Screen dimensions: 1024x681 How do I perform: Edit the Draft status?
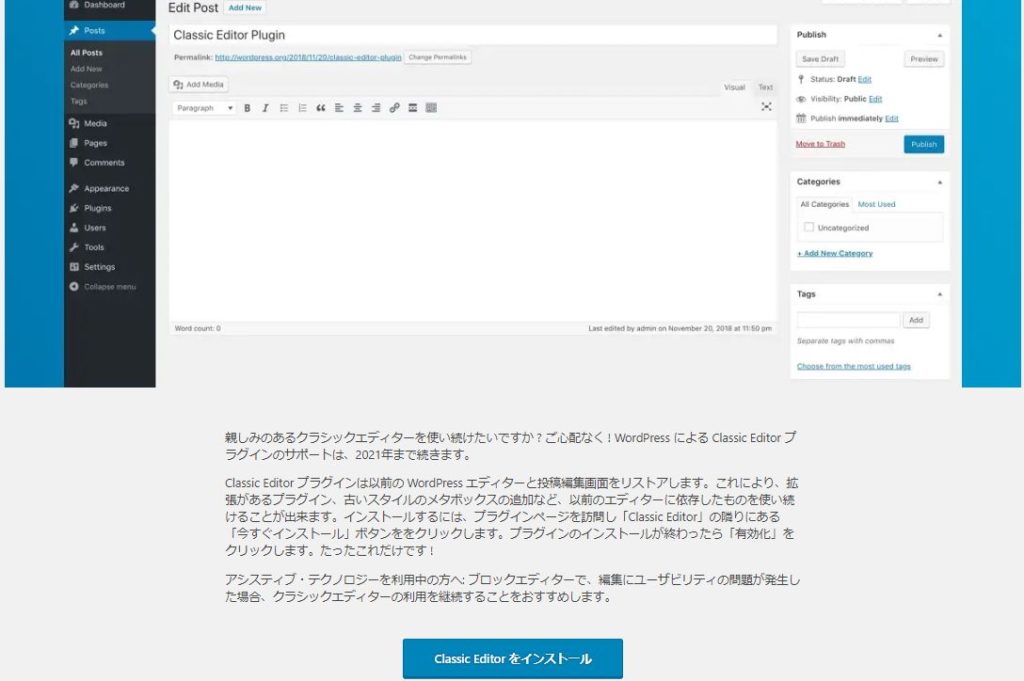click(x=865, y=80)
